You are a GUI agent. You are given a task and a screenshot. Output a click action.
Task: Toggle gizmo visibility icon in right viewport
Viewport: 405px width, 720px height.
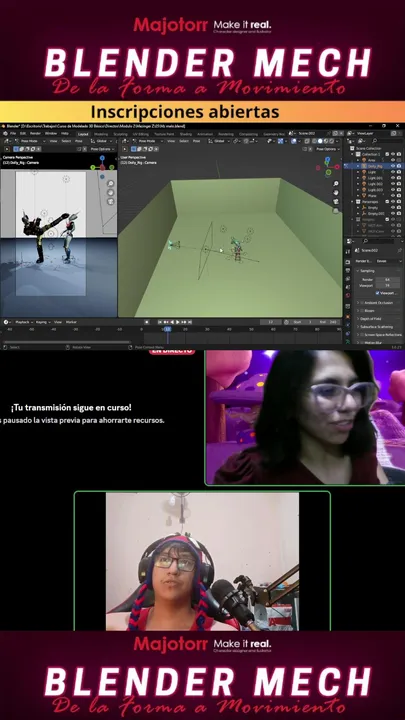pyautogui.click(x=281, y=141)
